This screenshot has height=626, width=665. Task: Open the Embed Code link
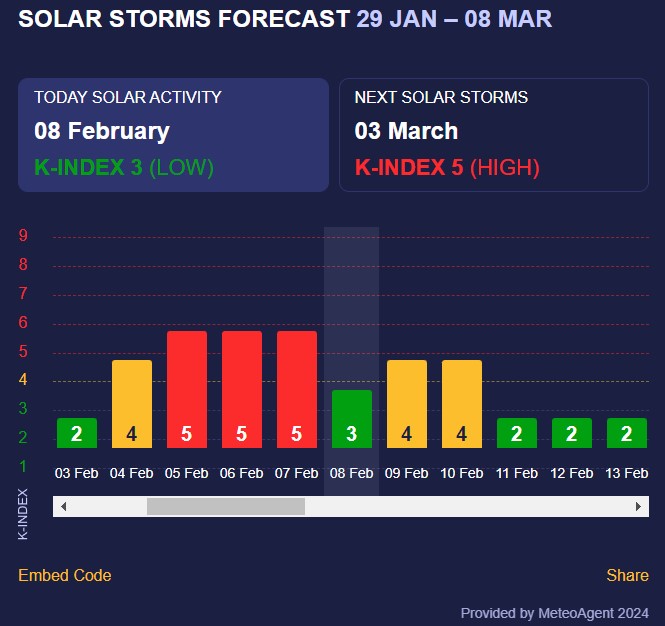(x=65, y=575)
